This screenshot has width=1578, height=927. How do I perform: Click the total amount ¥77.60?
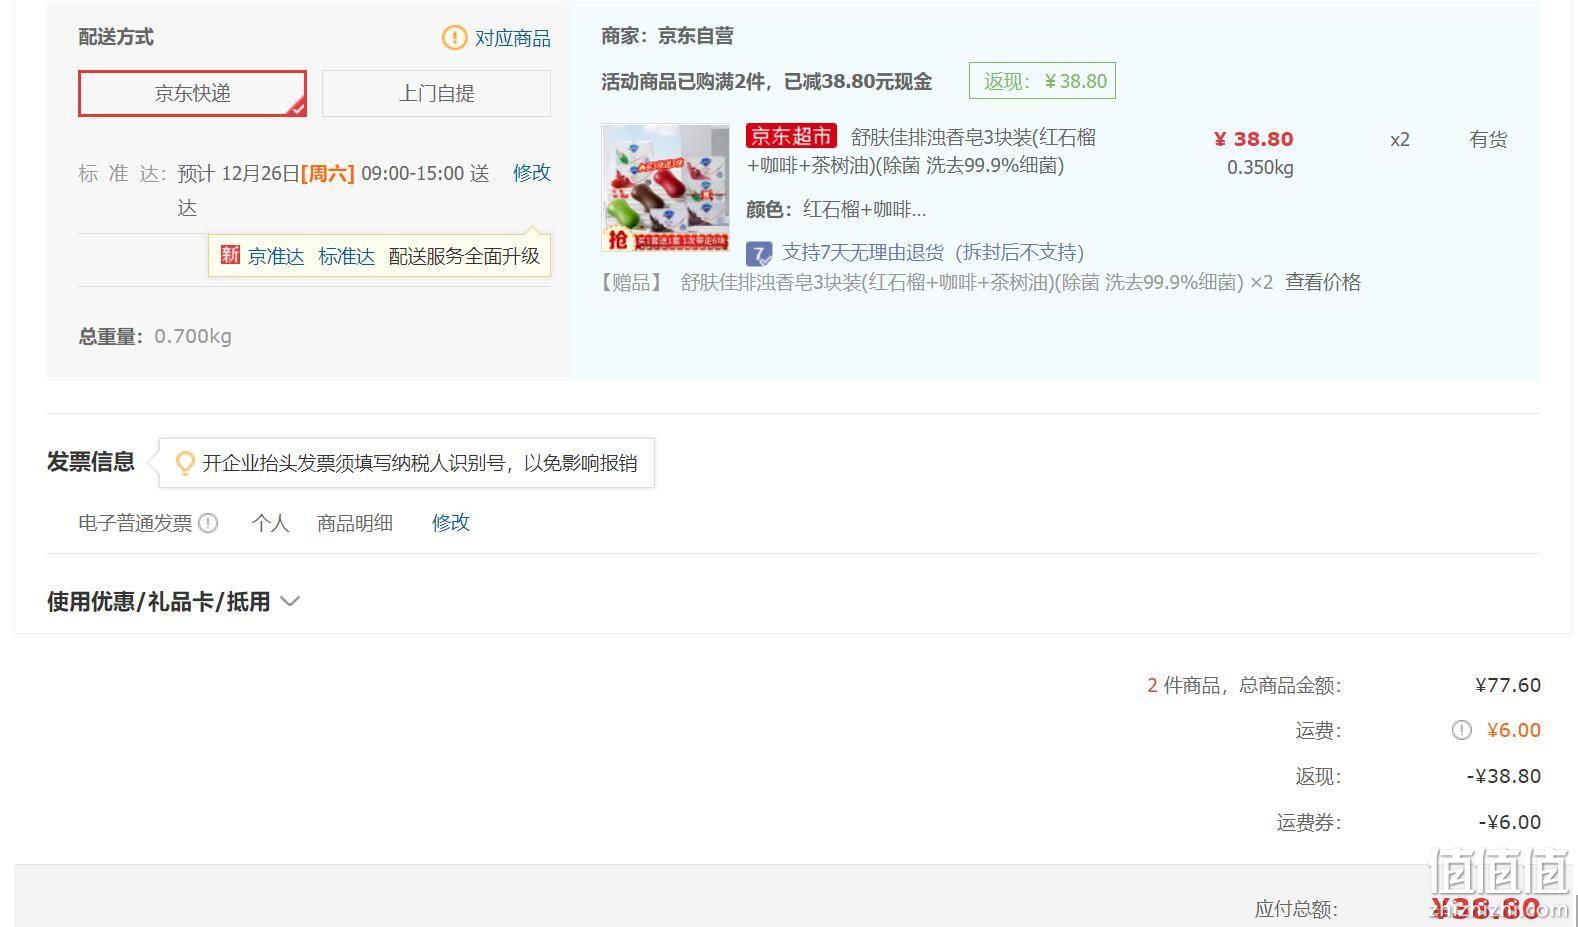click(x=1508, y=685)
